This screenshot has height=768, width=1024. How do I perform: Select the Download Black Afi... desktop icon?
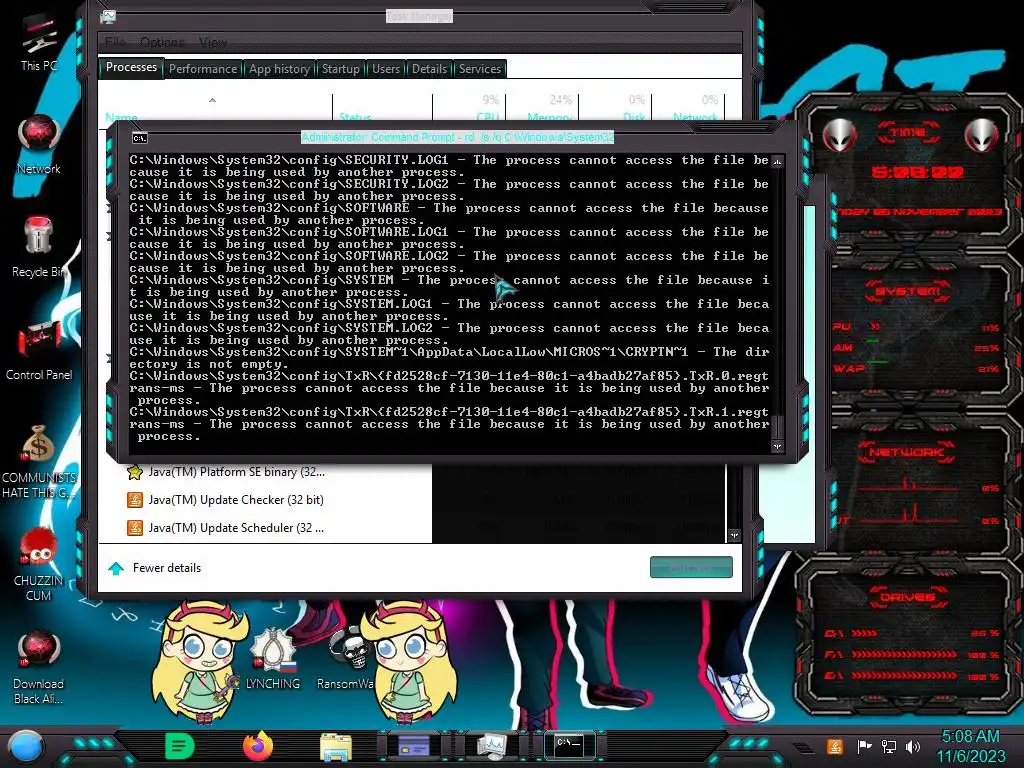(39, 666)
